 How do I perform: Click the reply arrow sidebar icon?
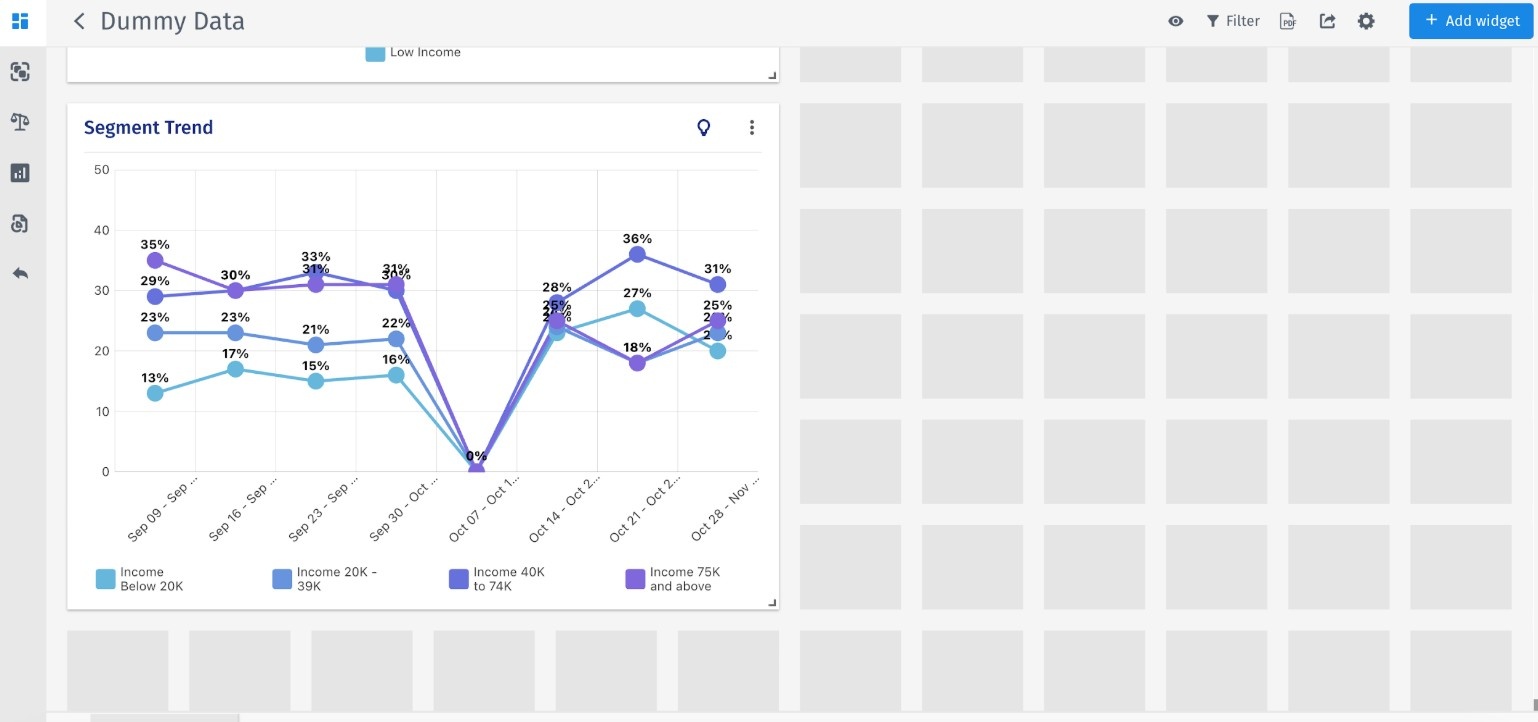click(x=20, y=273)
